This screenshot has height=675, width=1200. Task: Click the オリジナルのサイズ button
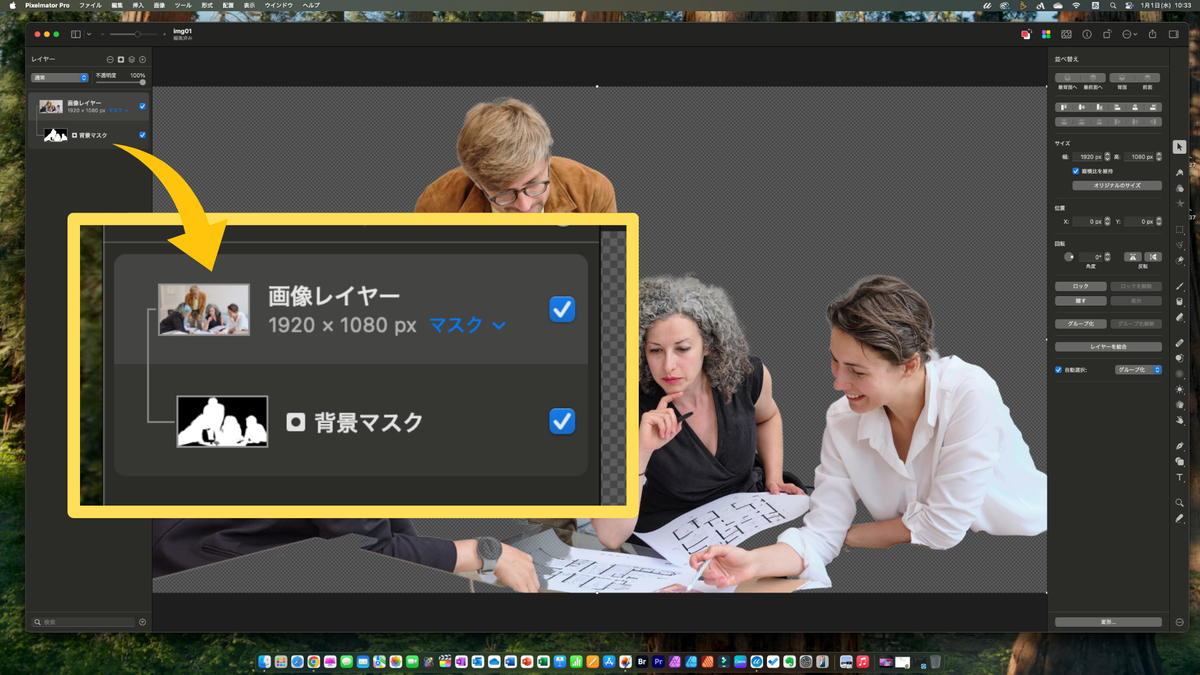click(x=1117, y=186)
